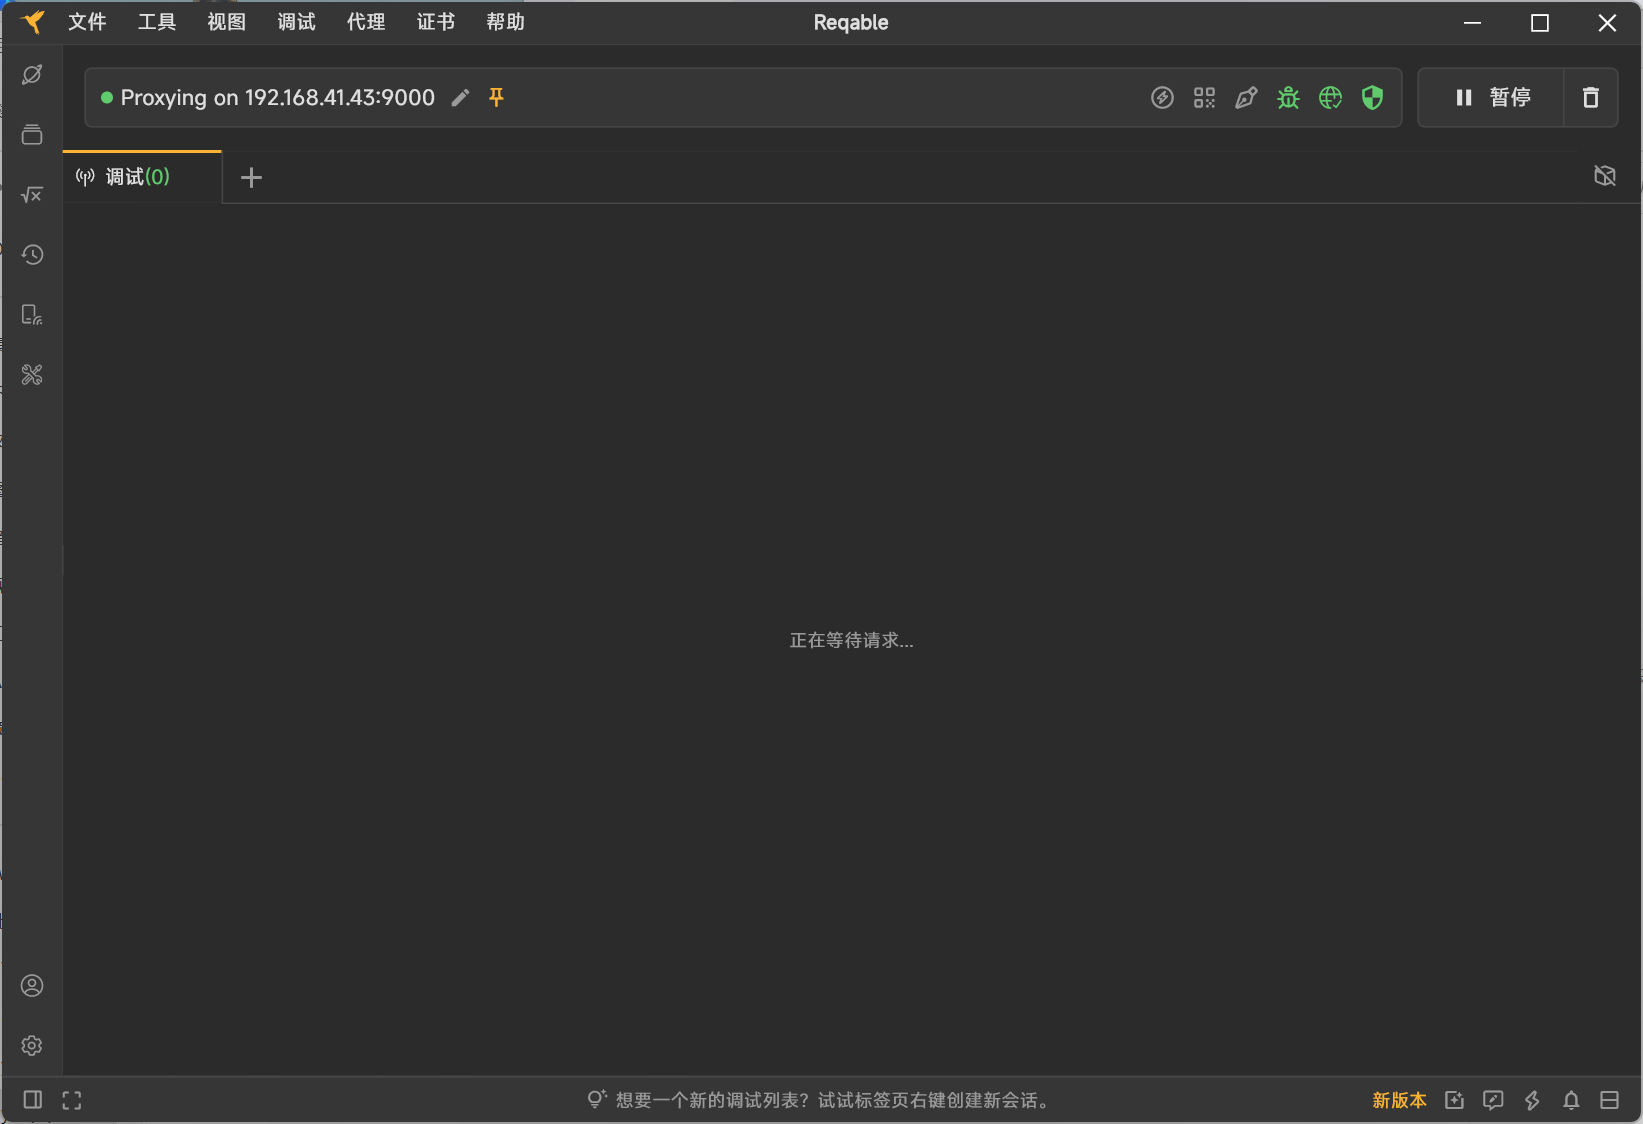
Task: Open the collections sidebar panel
Action: (x=32, y=135)
